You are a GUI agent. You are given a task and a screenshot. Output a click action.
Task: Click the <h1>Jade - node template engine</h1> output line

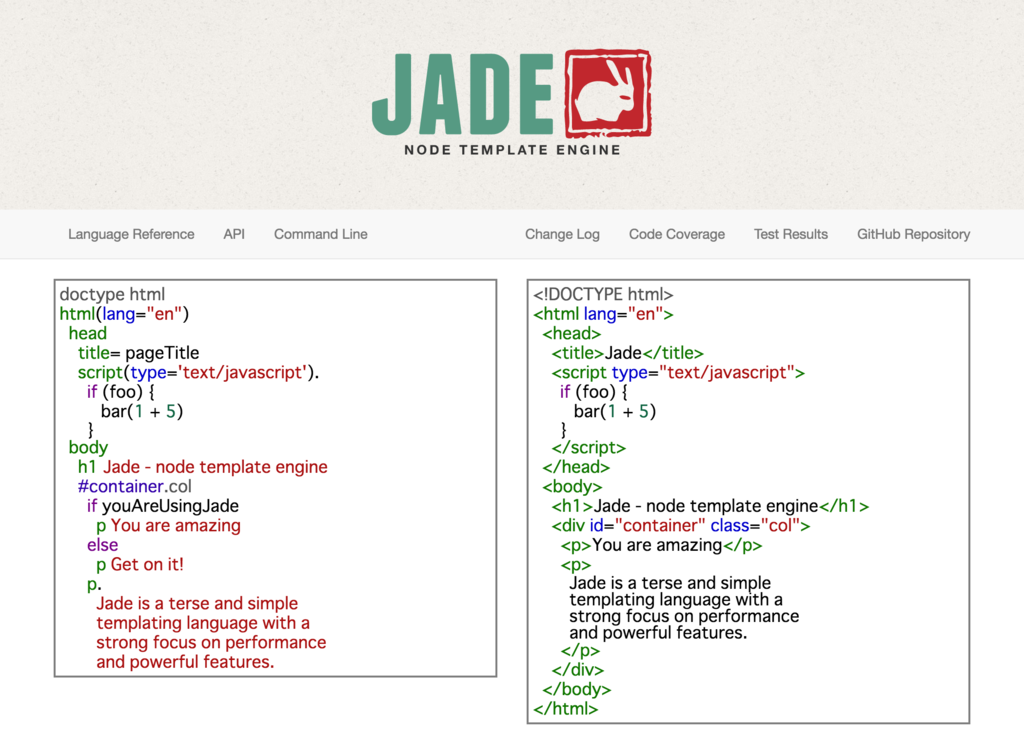point(710,506)
